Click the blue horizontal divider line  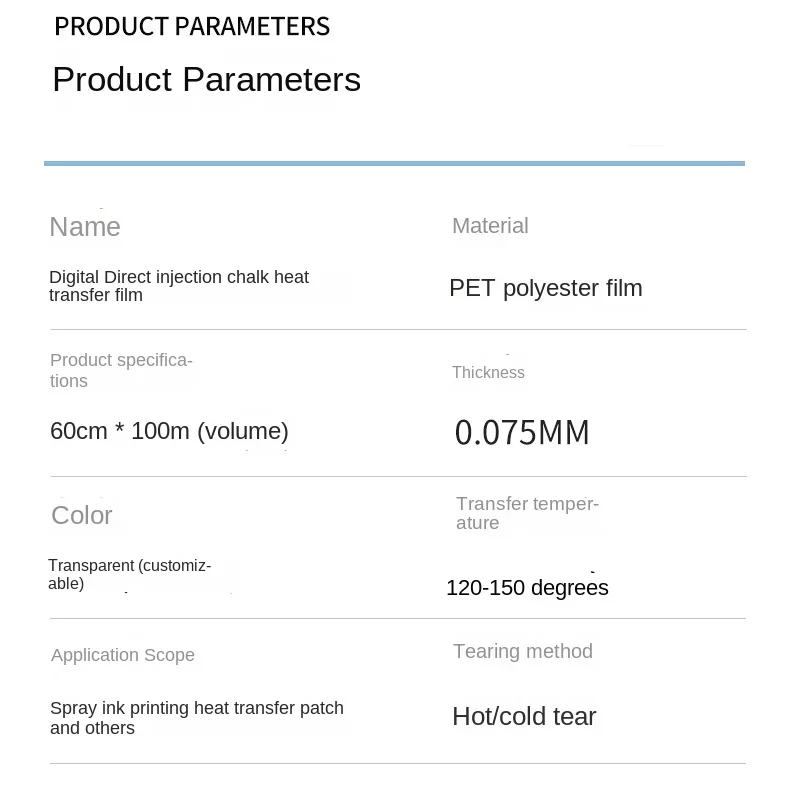pyautogui.click(x=394, y=163)
